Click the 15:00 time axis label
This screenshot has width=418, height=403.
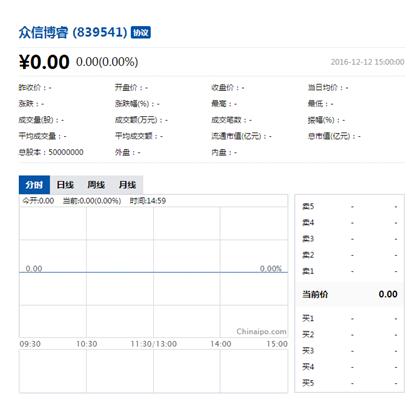coord(277,344)
